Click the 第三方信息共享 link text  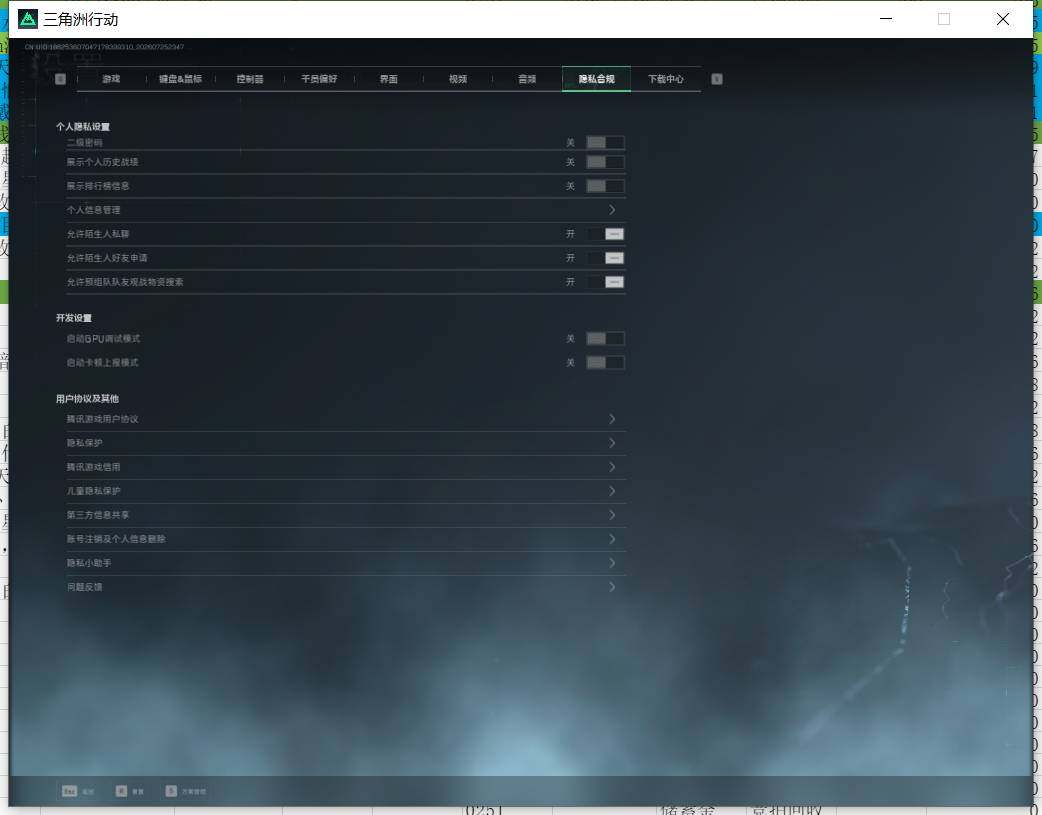point(98,515)
